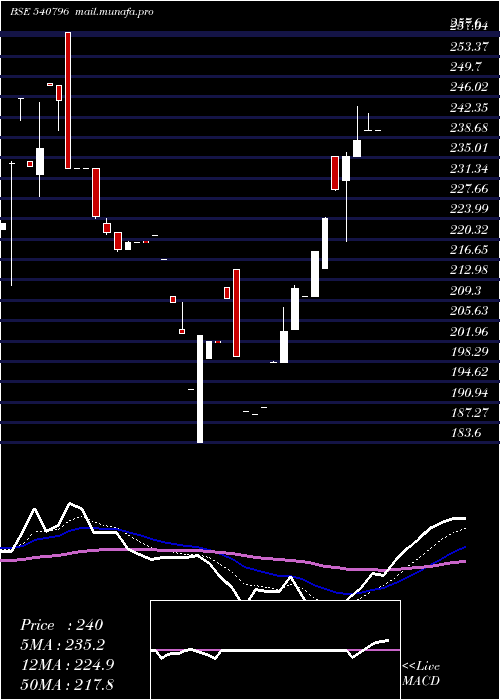Click the 216.65 price axis label

pyautogui.click(x=469, y=250)
